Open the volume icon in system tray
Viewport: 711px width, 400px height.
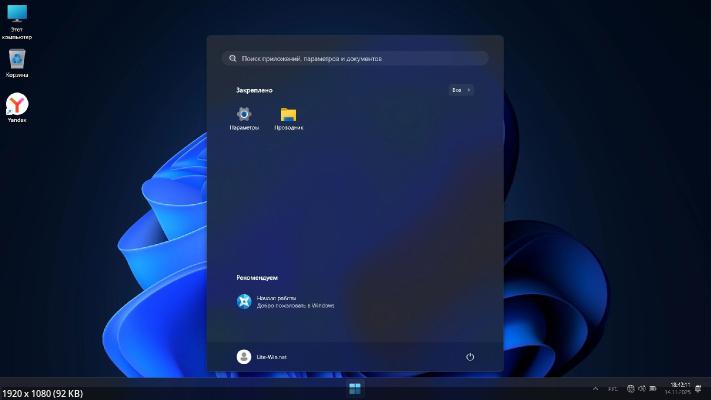(641, 388)
